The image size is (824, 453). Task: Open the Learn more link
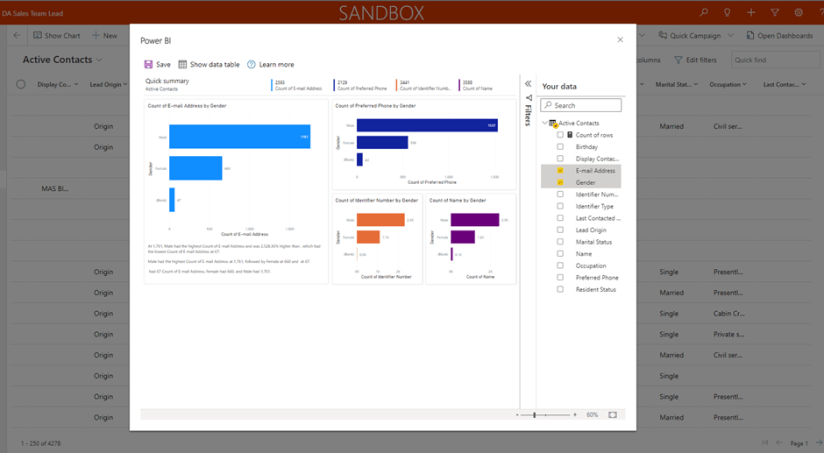coord(276,65)
